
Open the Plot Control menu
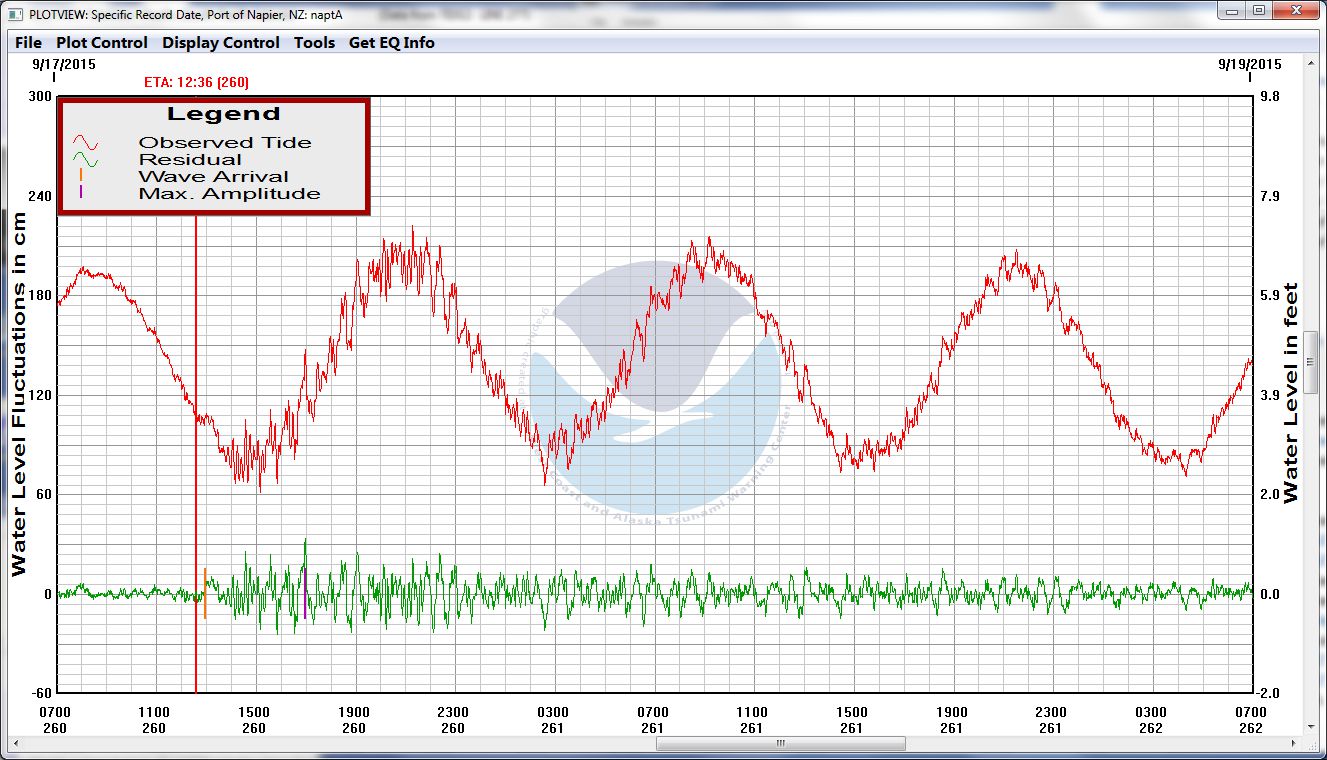click(101, 43)
